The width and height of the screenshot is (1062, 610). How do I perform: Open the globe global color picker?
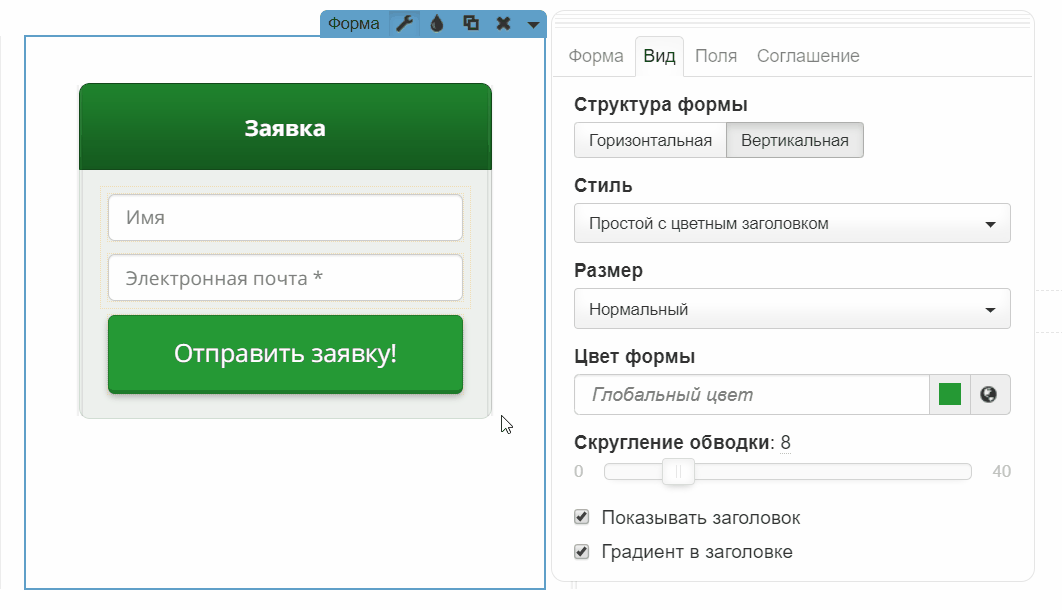coord(990,394)
